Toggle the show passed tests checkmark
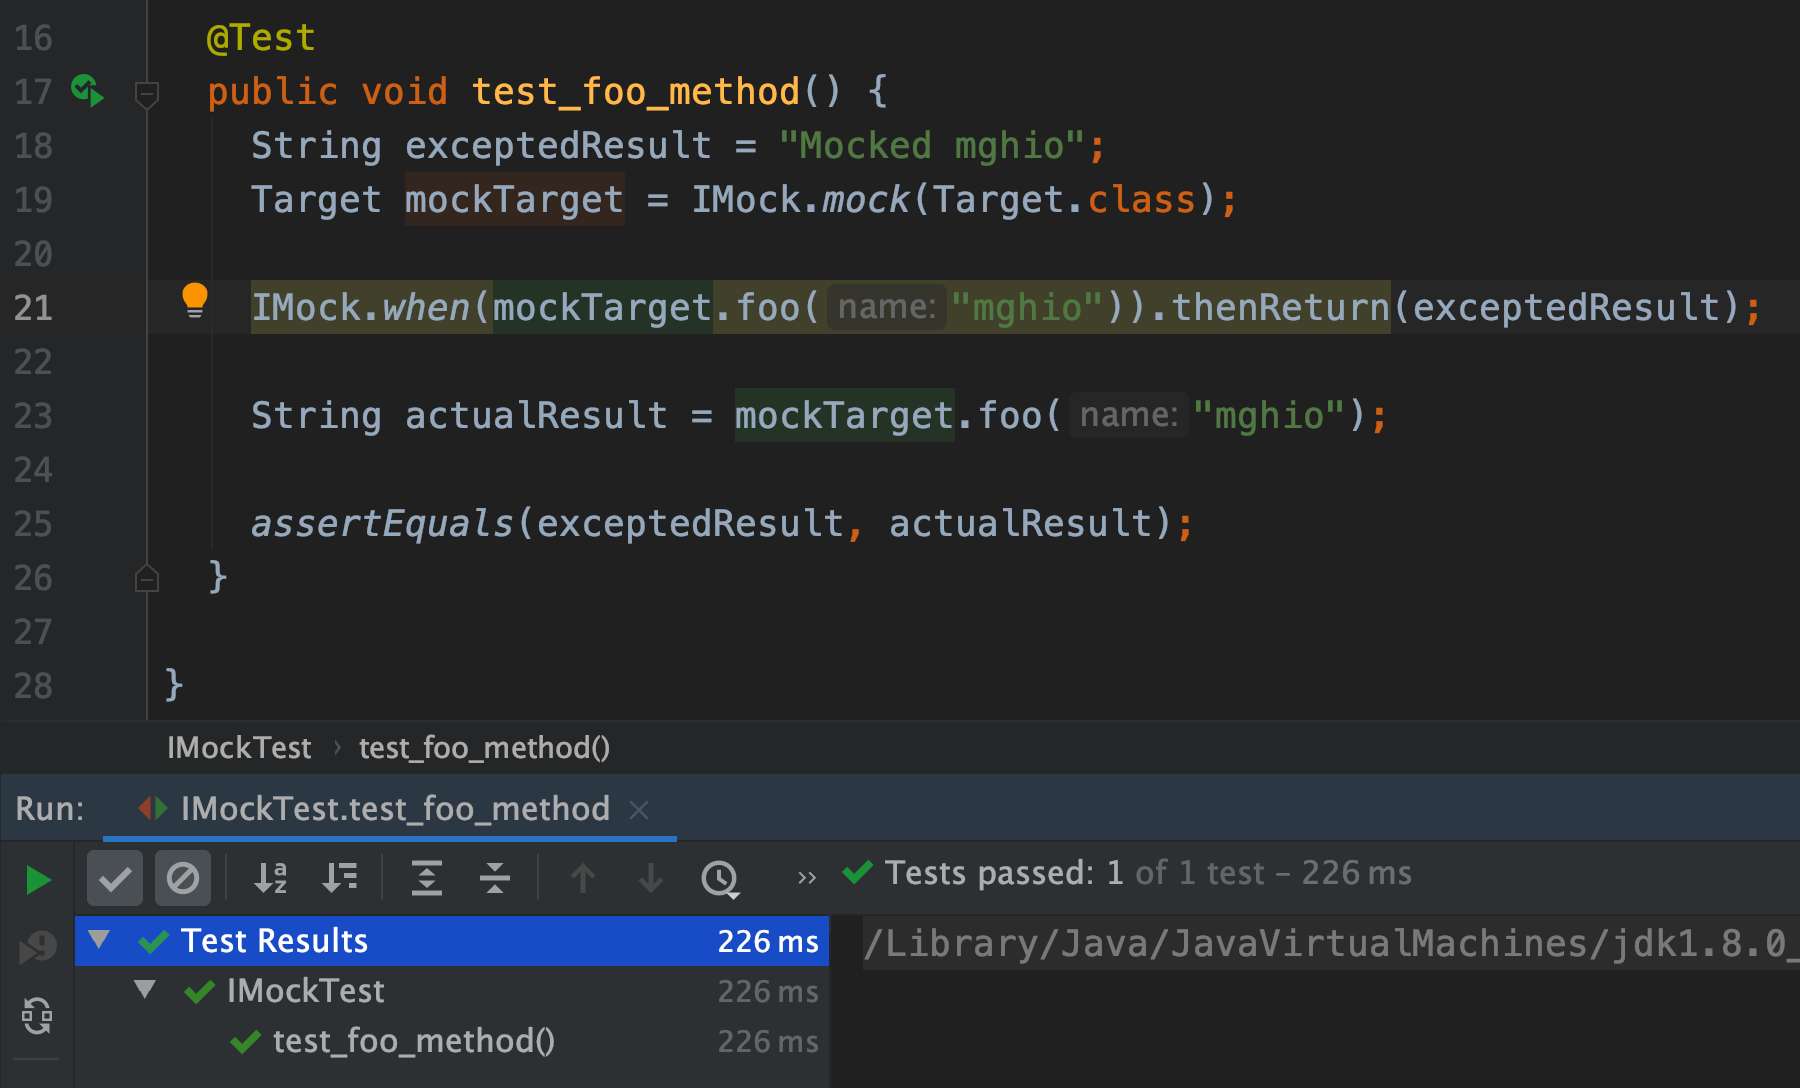 pos(115,878)
